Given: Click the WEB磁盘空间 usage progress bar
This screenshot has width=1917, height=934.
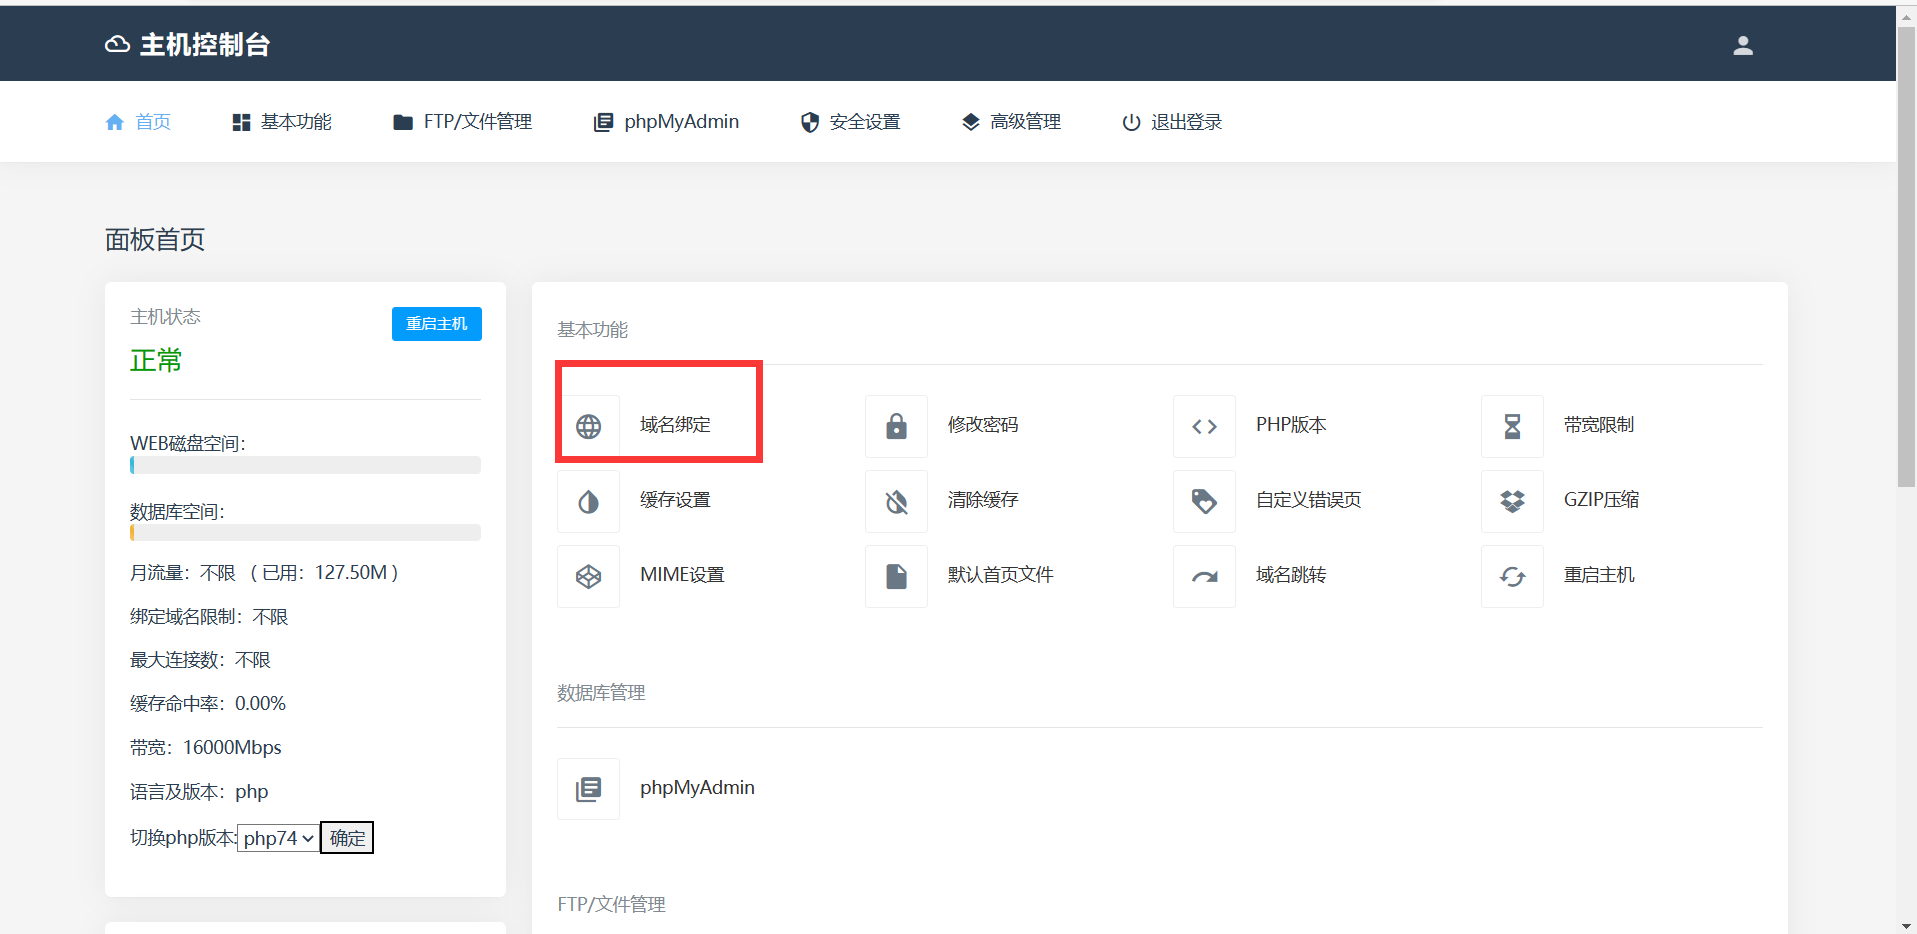Looking at the screenshot, I should coord(305,465).
